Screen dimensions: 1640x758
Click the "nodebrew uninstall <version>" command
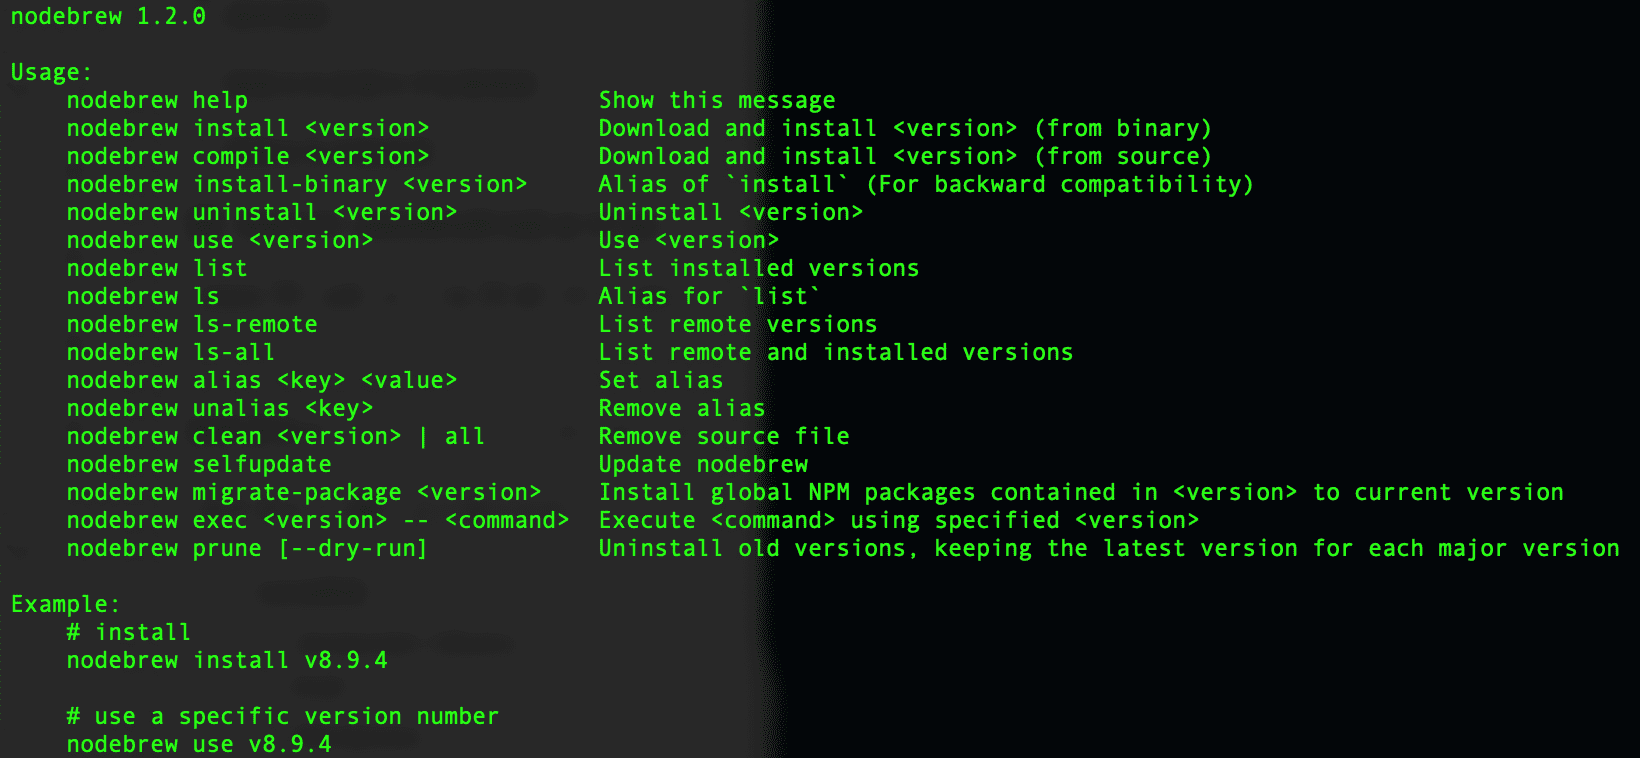[262, 213]
